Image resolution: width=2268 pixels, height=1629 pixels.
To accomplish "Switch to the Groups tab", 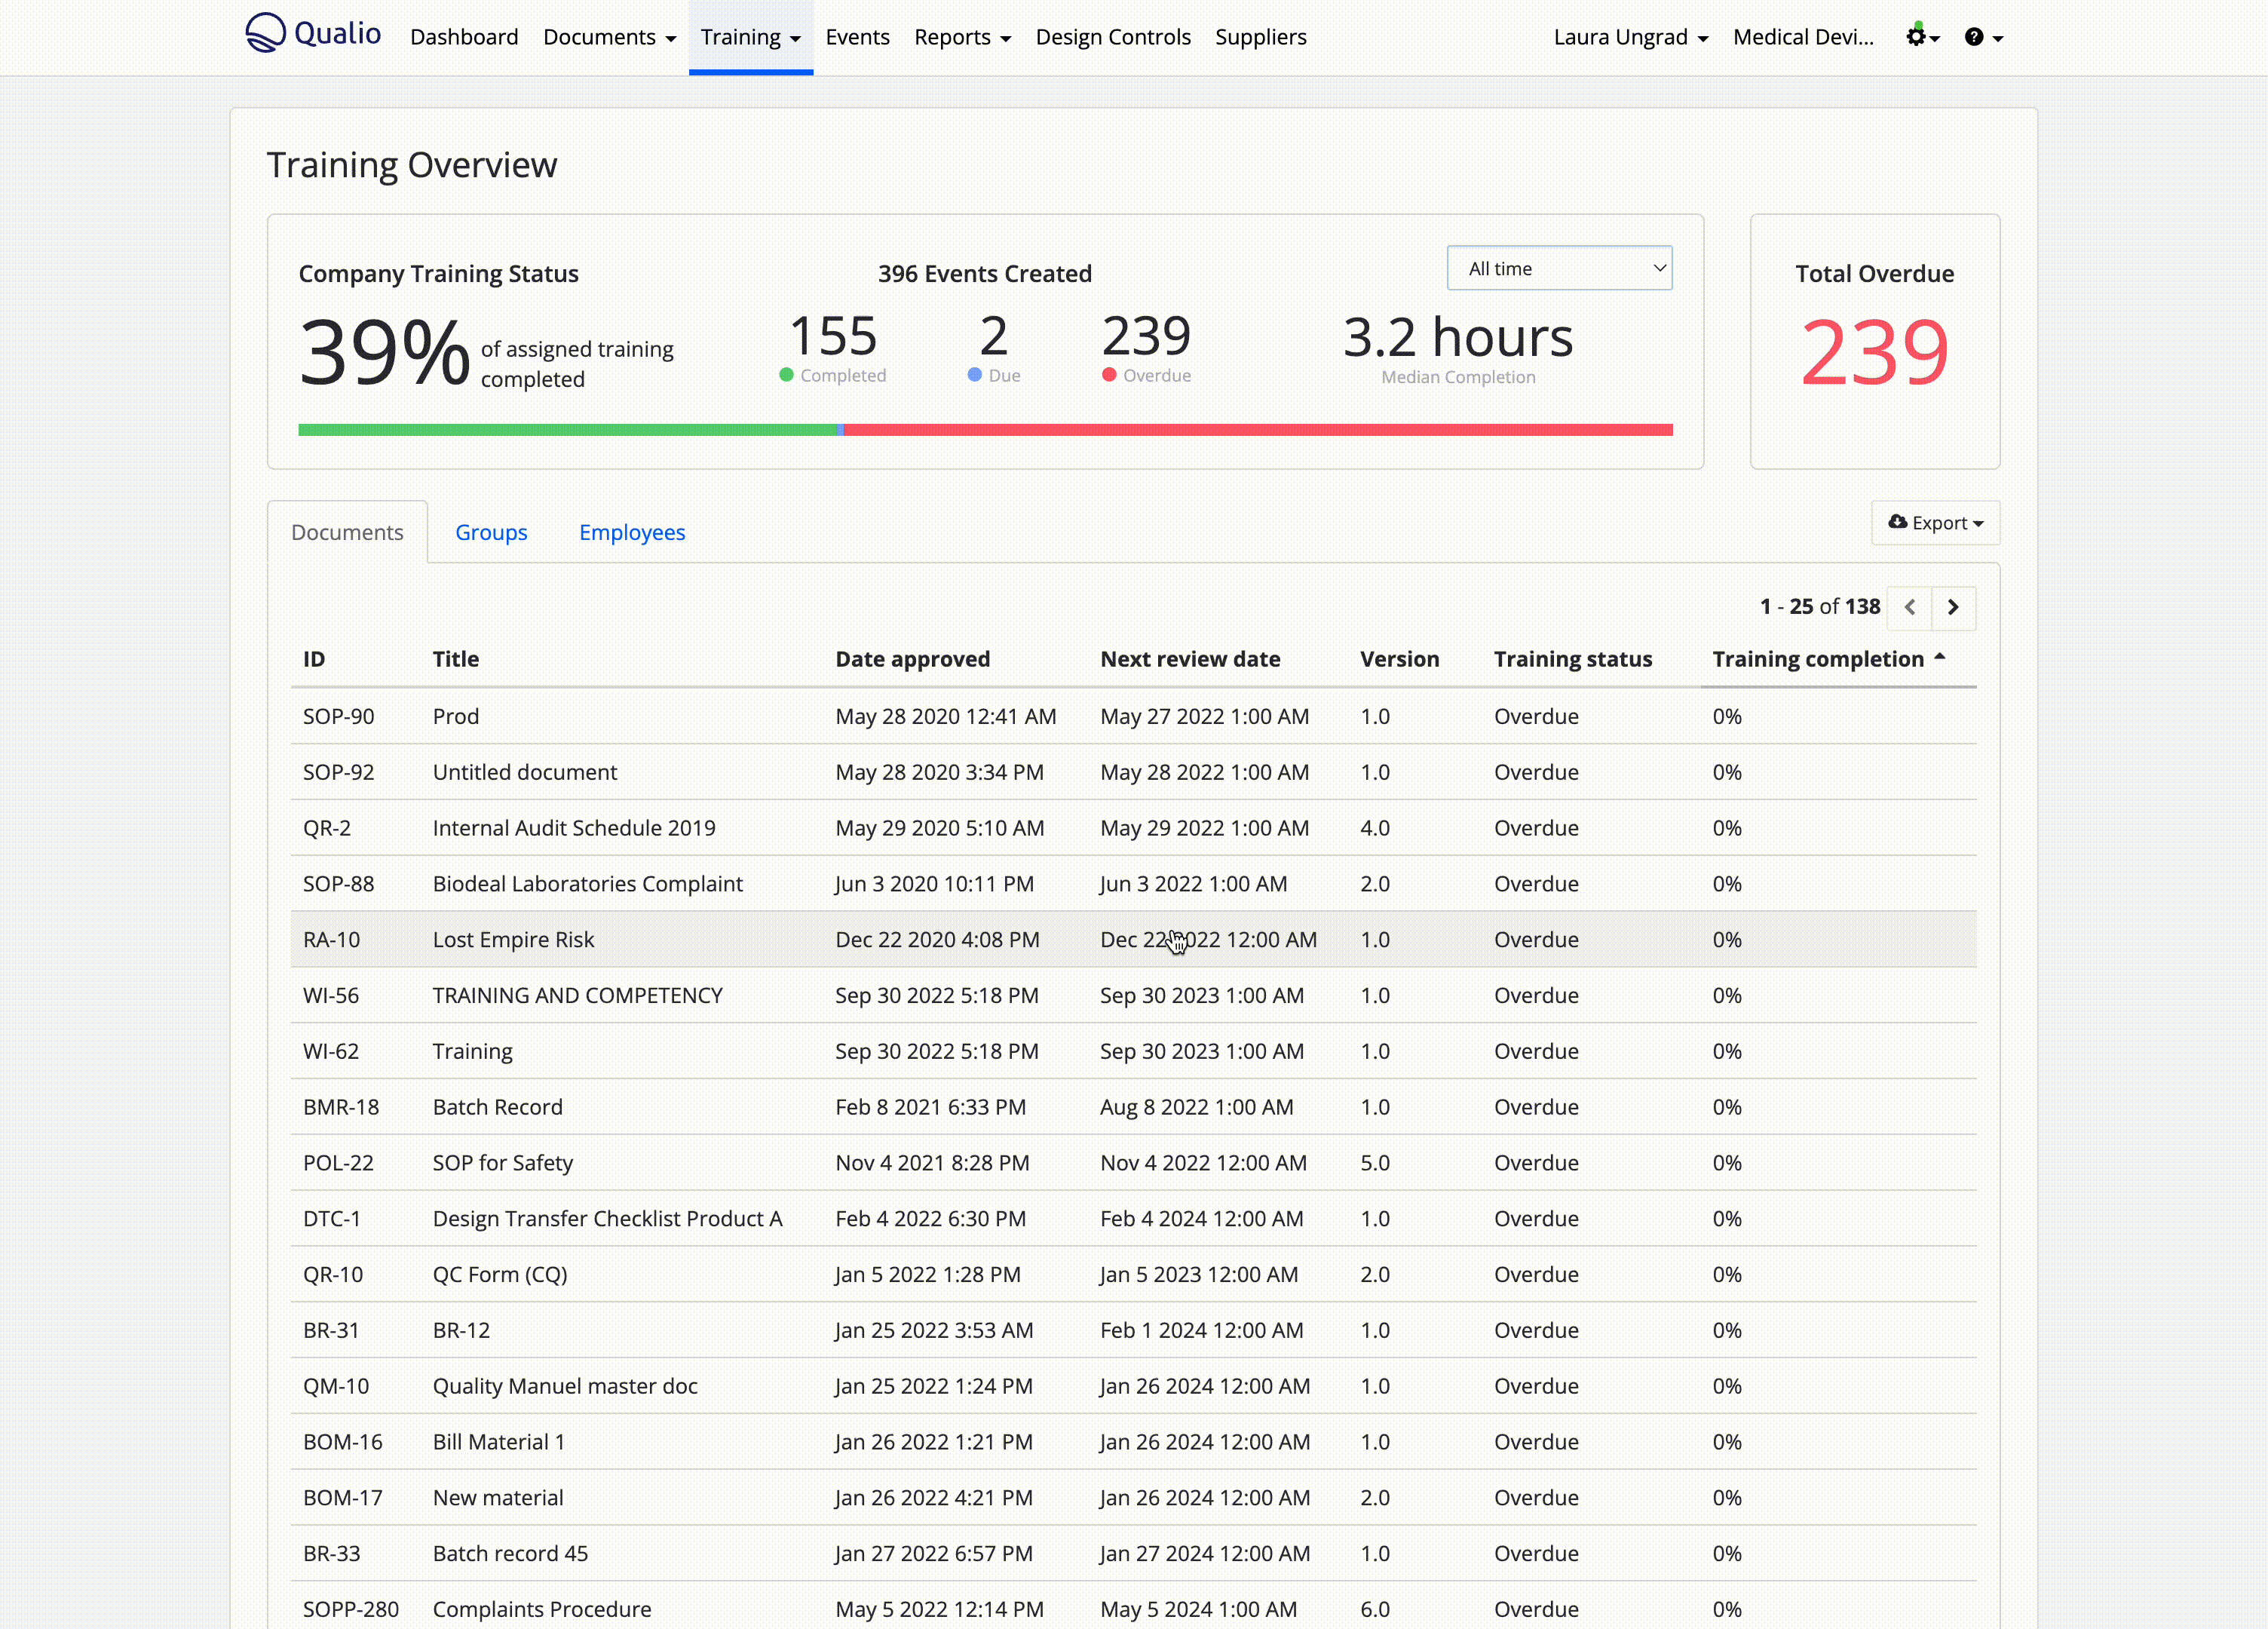I will 491,532.
